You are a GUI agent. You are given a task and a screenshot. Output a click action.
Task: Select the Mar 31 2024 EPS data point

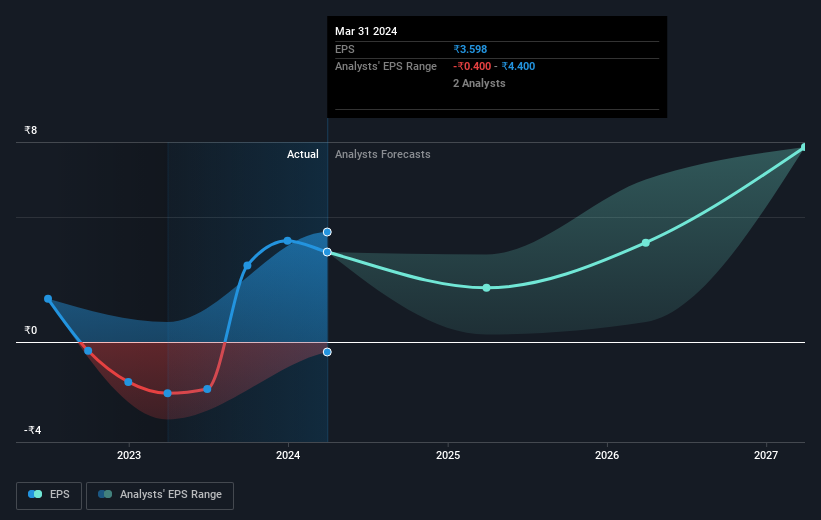327,252
